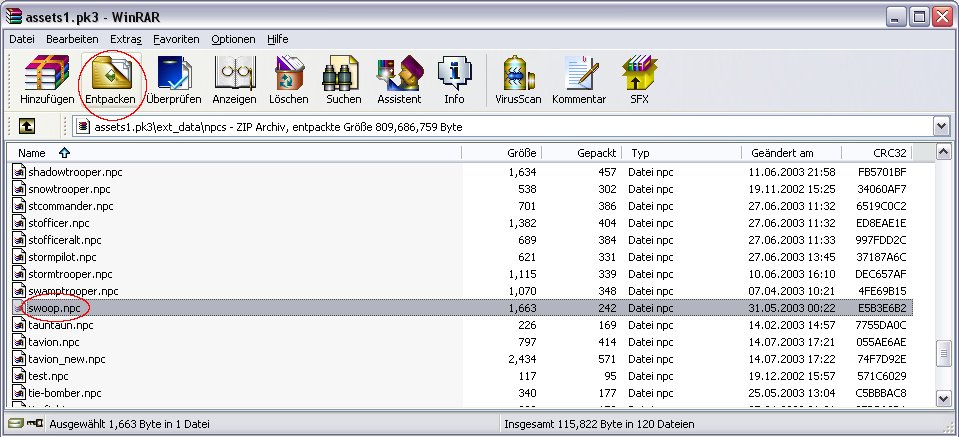Open the Optionen menu
The image size is (959, 437).
pos(233,39)
